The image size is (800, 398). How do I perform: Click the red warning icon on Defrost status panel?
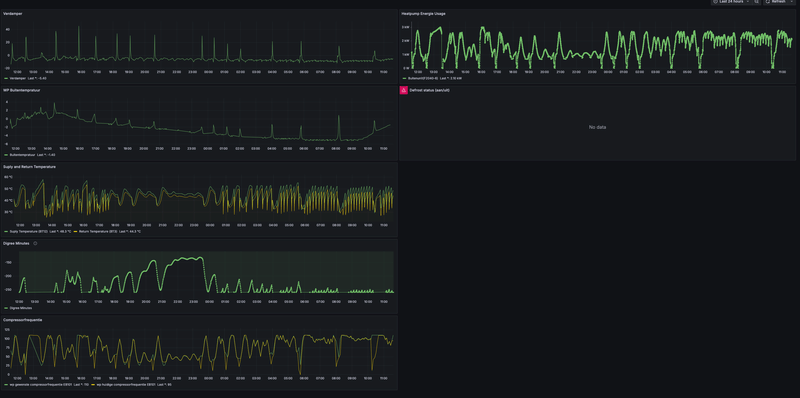(403, 90)
